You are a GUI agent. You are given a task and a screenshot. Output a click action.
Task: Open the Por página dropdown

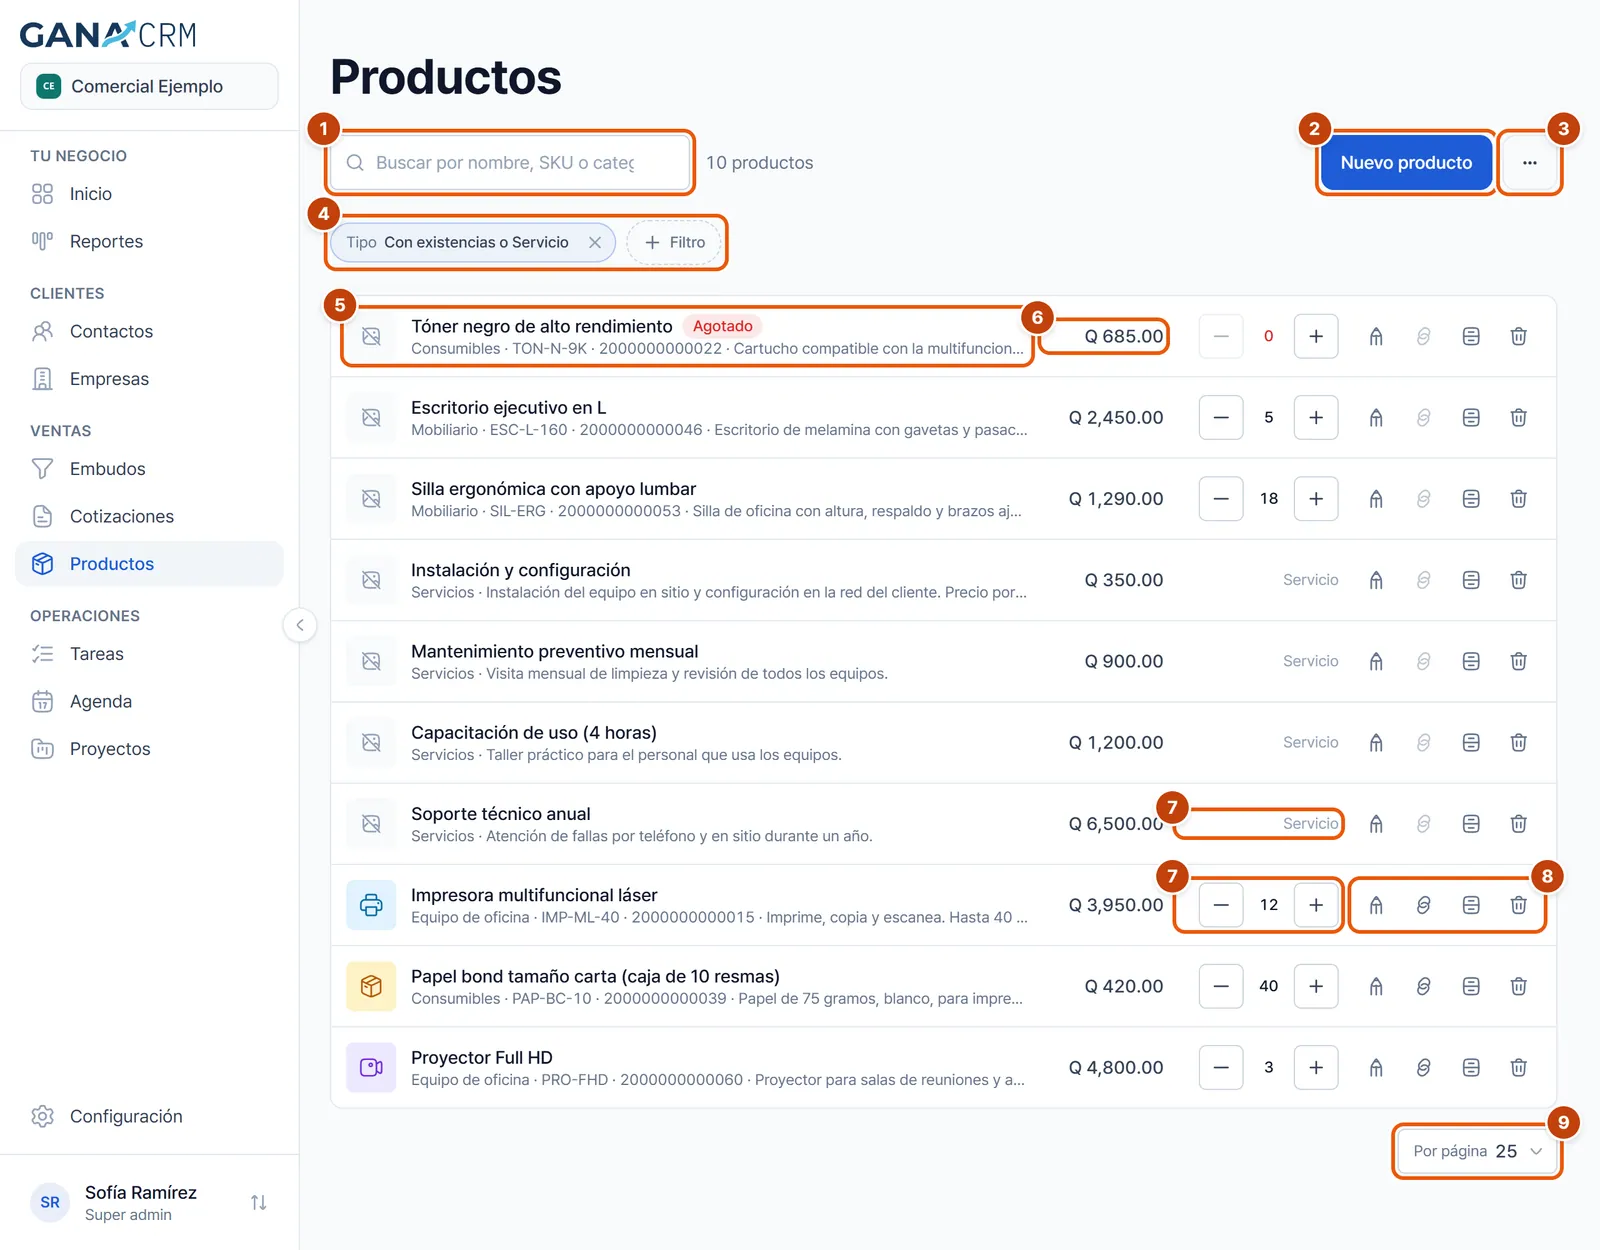click(1477, 1151)
